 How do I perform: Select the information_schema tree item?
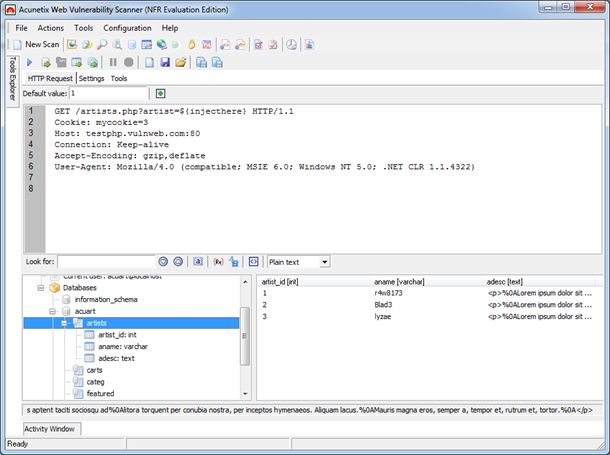tap(106, 299)
